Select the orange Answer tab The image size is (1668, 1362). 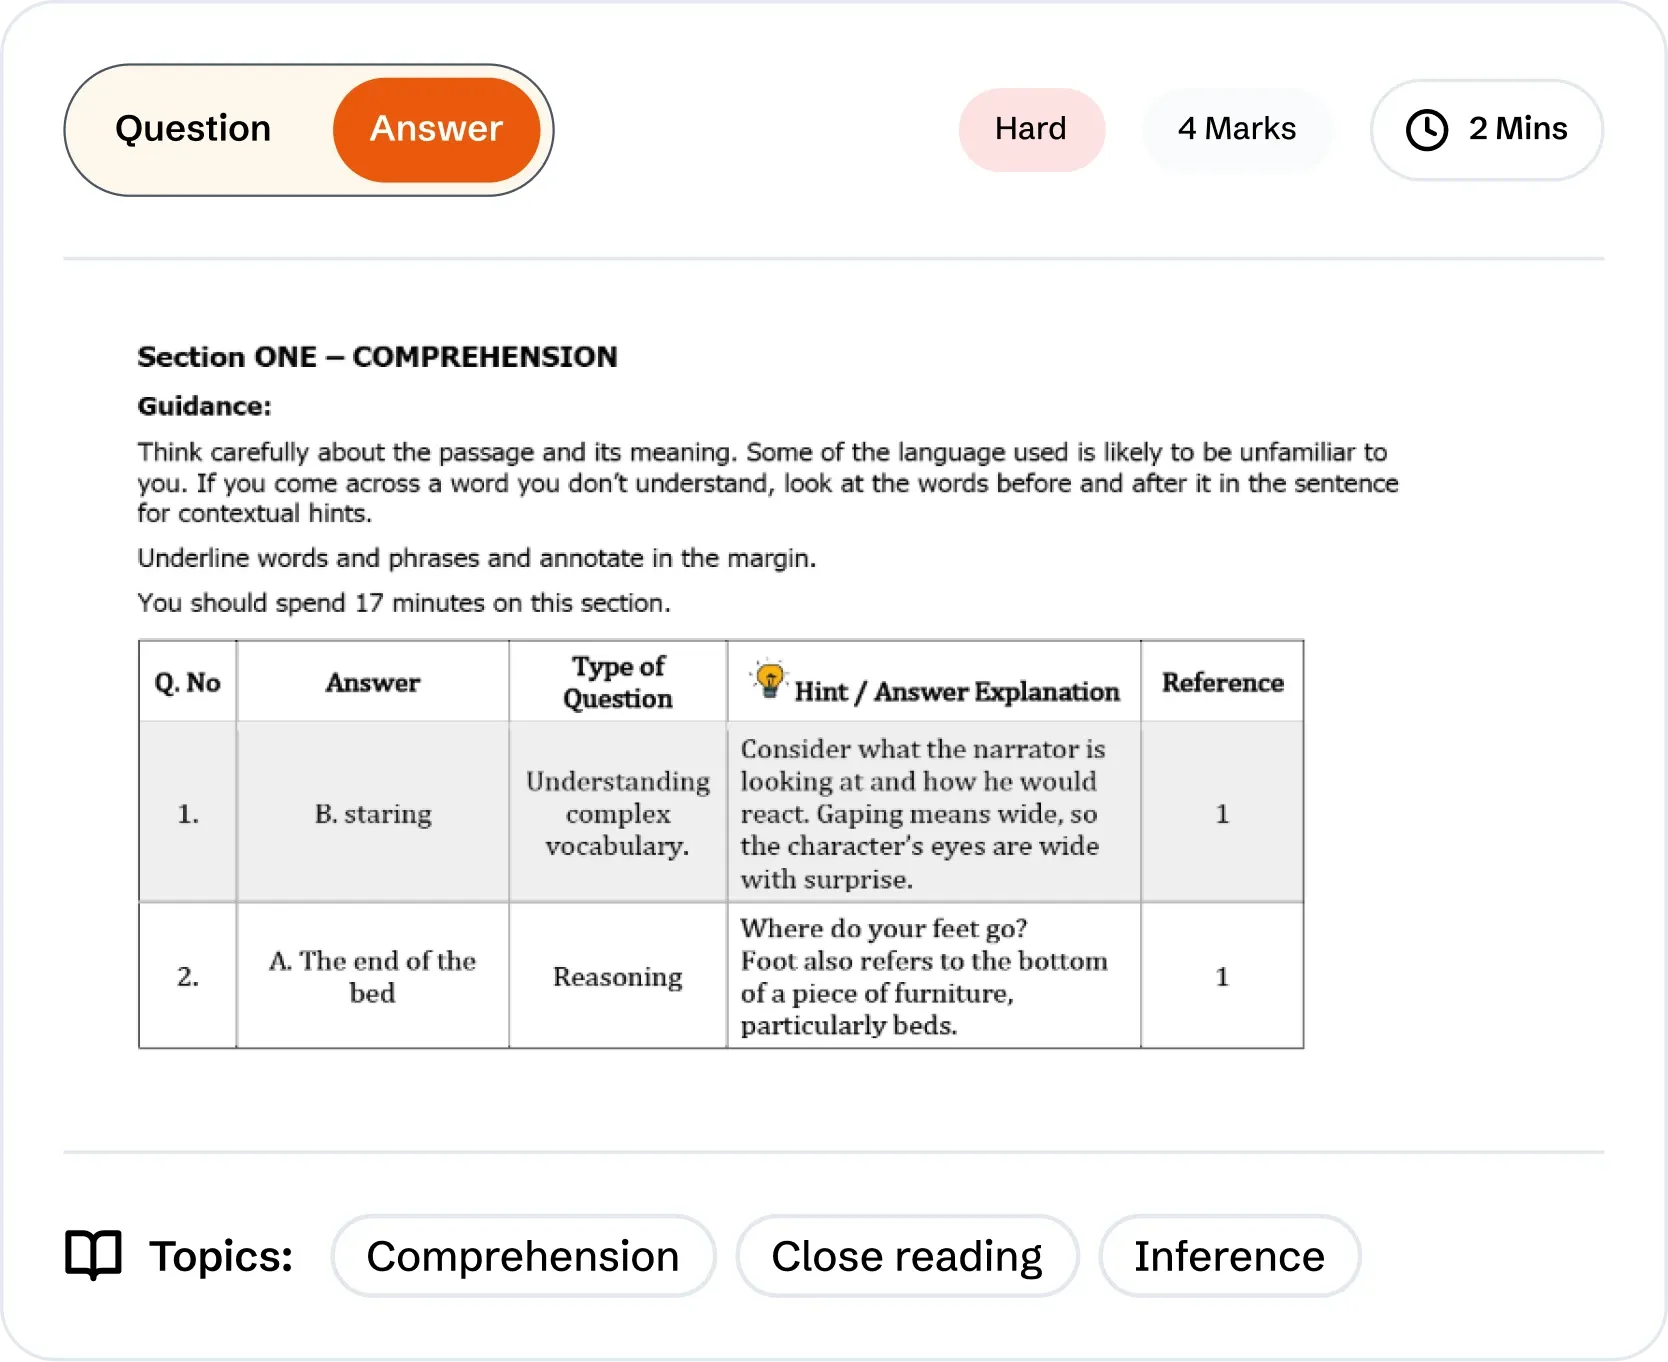pos(436,129)
